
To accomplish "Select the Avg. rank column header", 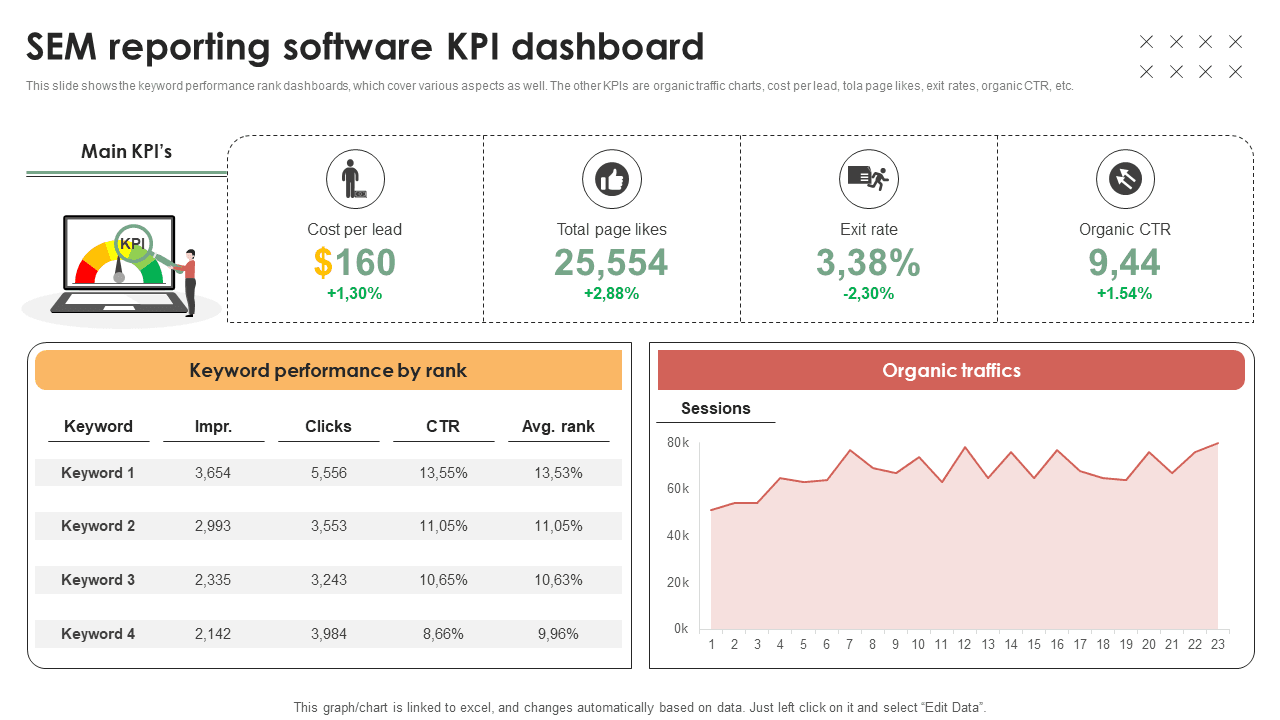I will point(558,426).
